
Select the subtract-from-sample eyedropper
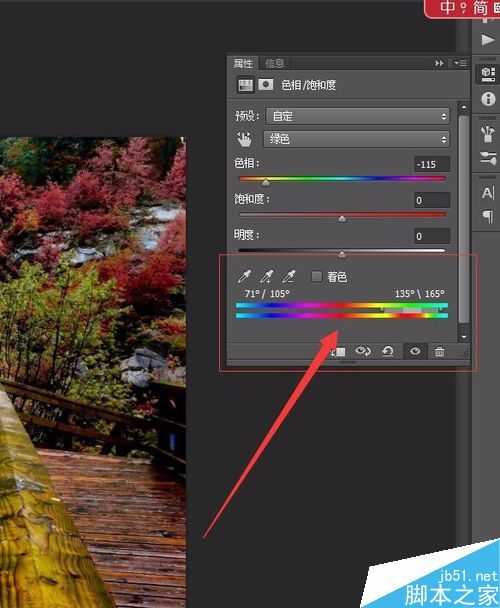tap(289, 276)
